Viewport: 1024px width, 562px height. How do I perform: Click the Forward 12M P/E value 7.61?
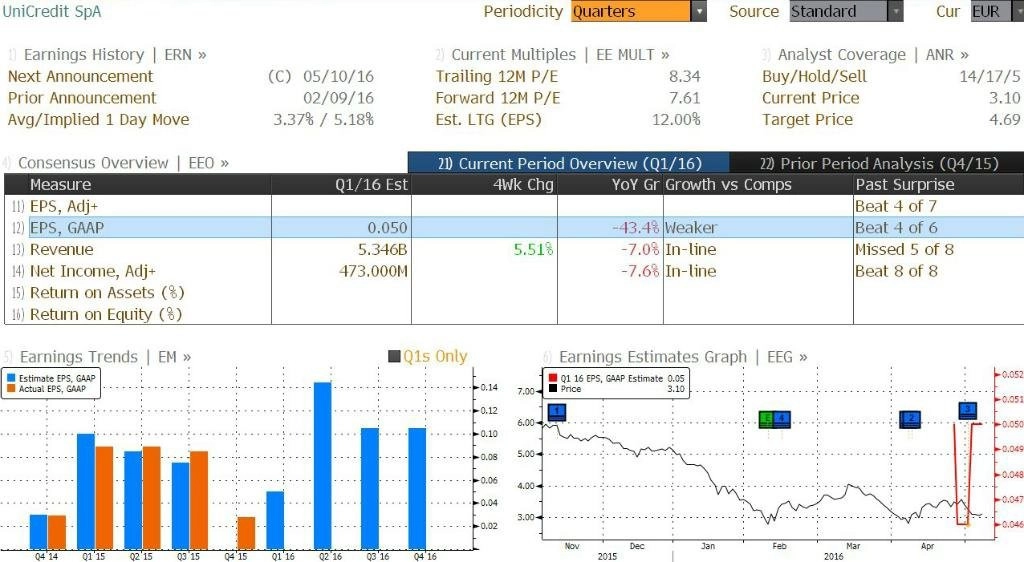(x=684, y=98)
